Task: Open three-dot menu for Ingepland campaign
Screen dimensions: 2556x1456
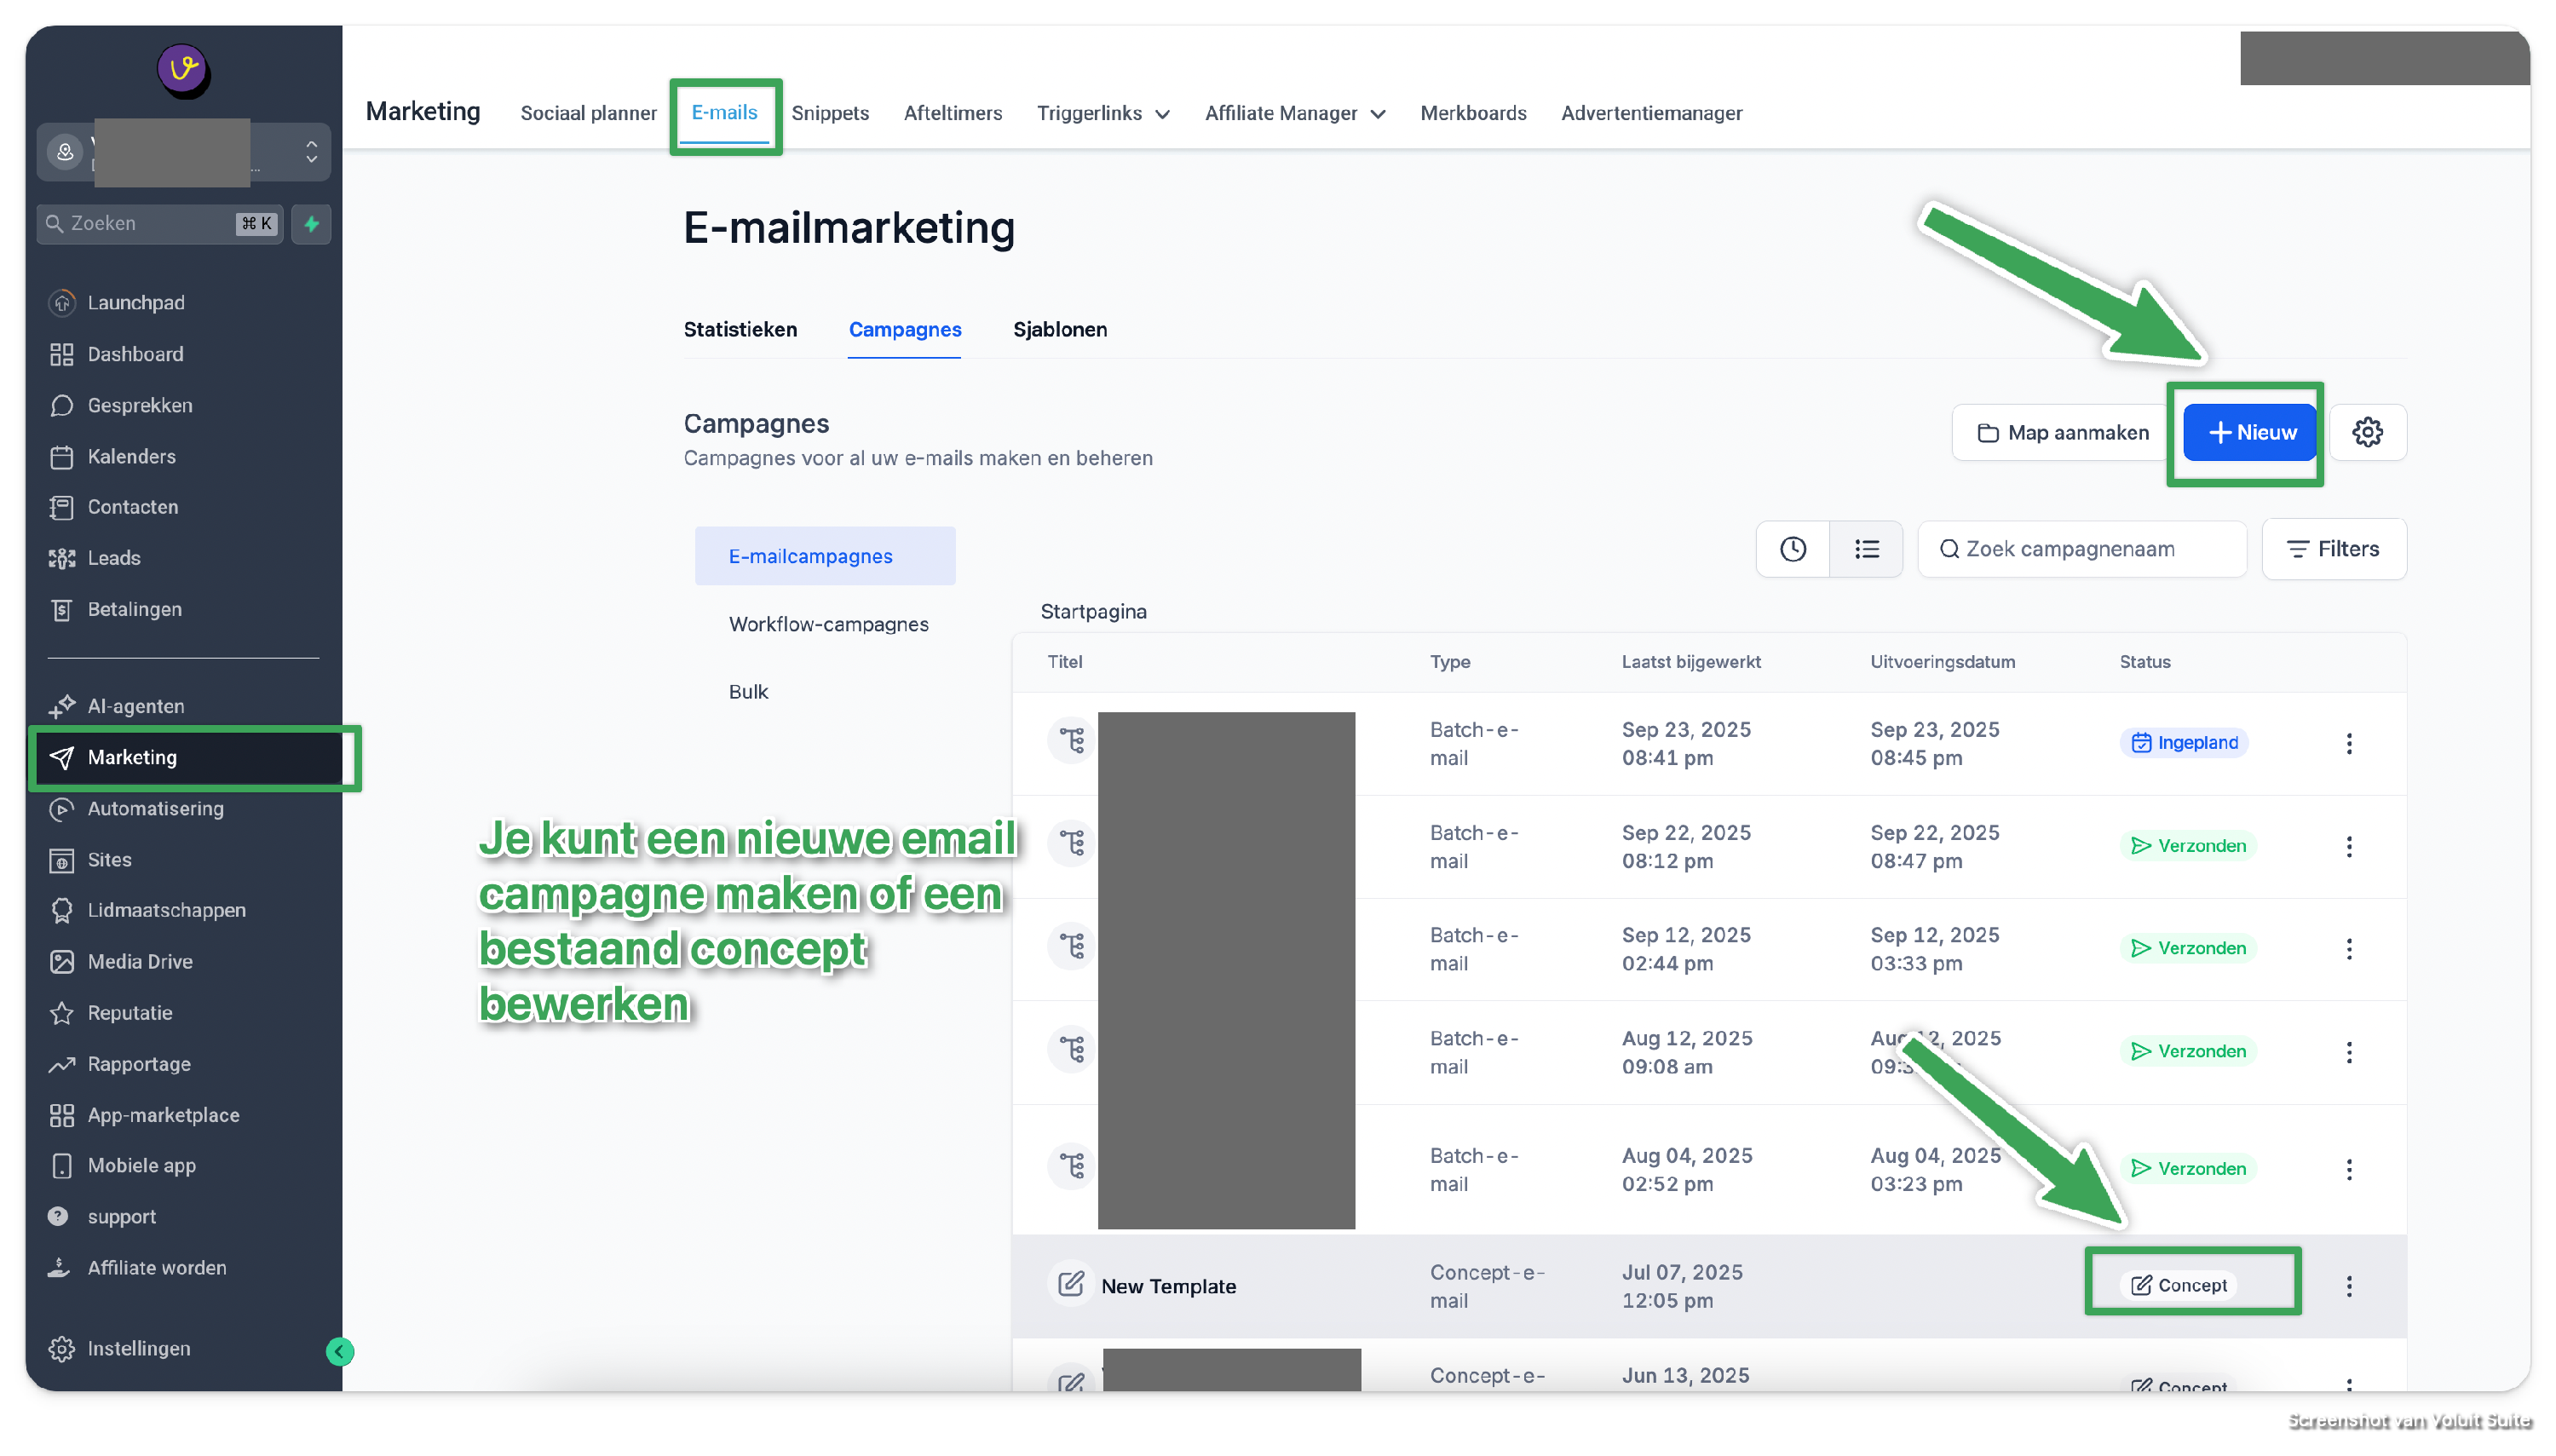Action: click(x=2348, y=743)
